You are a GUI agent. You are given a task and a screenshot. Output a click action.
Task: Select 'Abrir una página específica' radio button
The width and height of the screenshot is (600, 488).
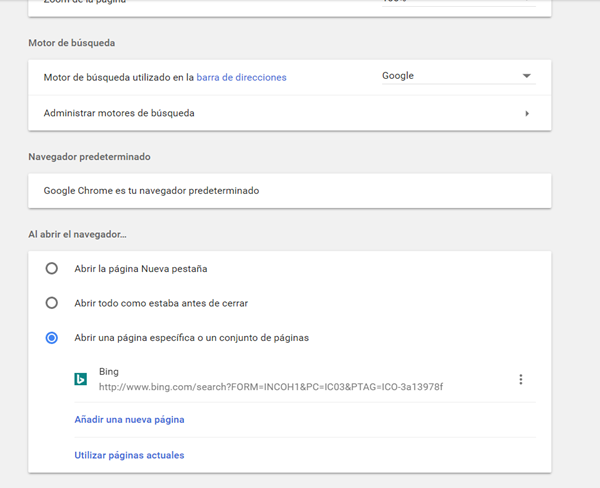pyautogui.click(x=52, y=338)
